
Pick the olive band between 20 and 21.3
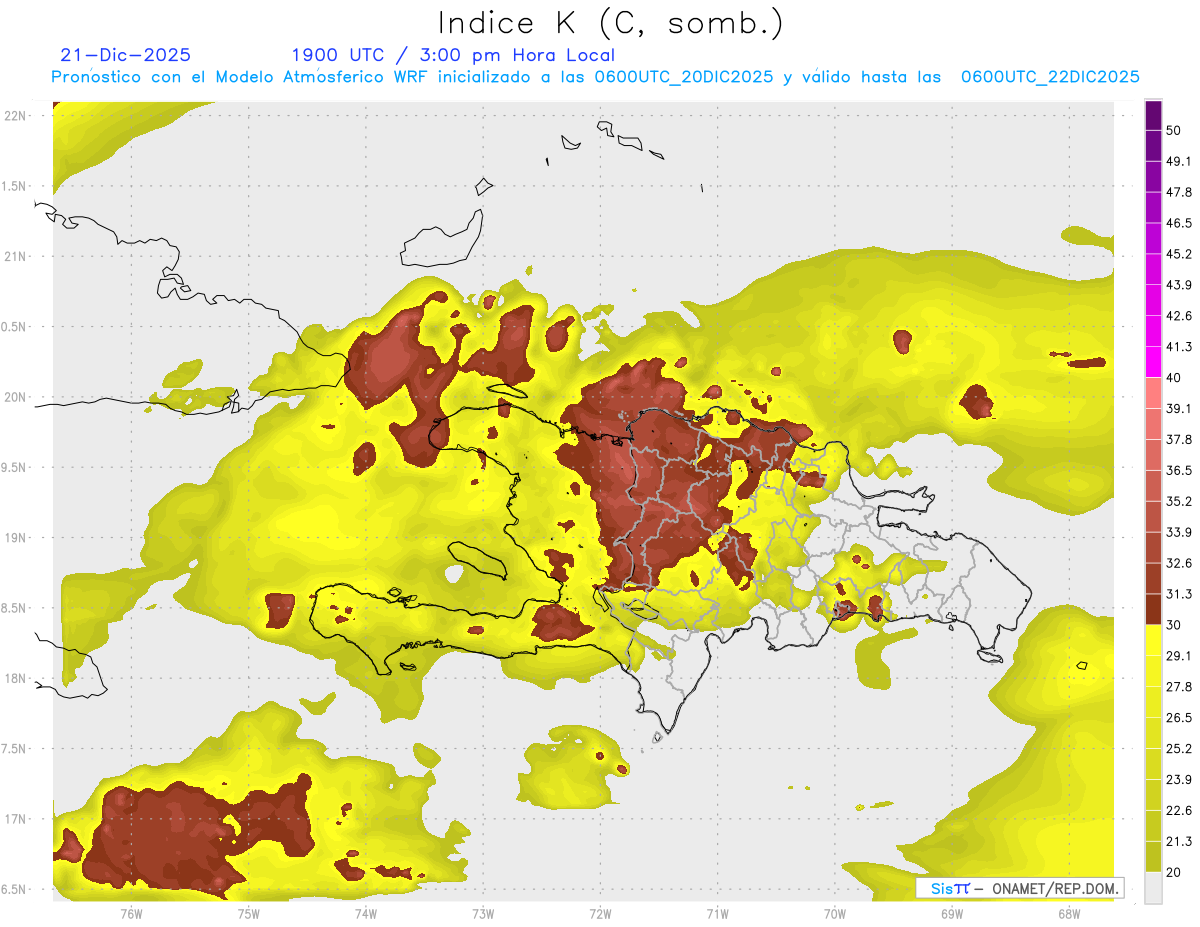click(1153, 857)
